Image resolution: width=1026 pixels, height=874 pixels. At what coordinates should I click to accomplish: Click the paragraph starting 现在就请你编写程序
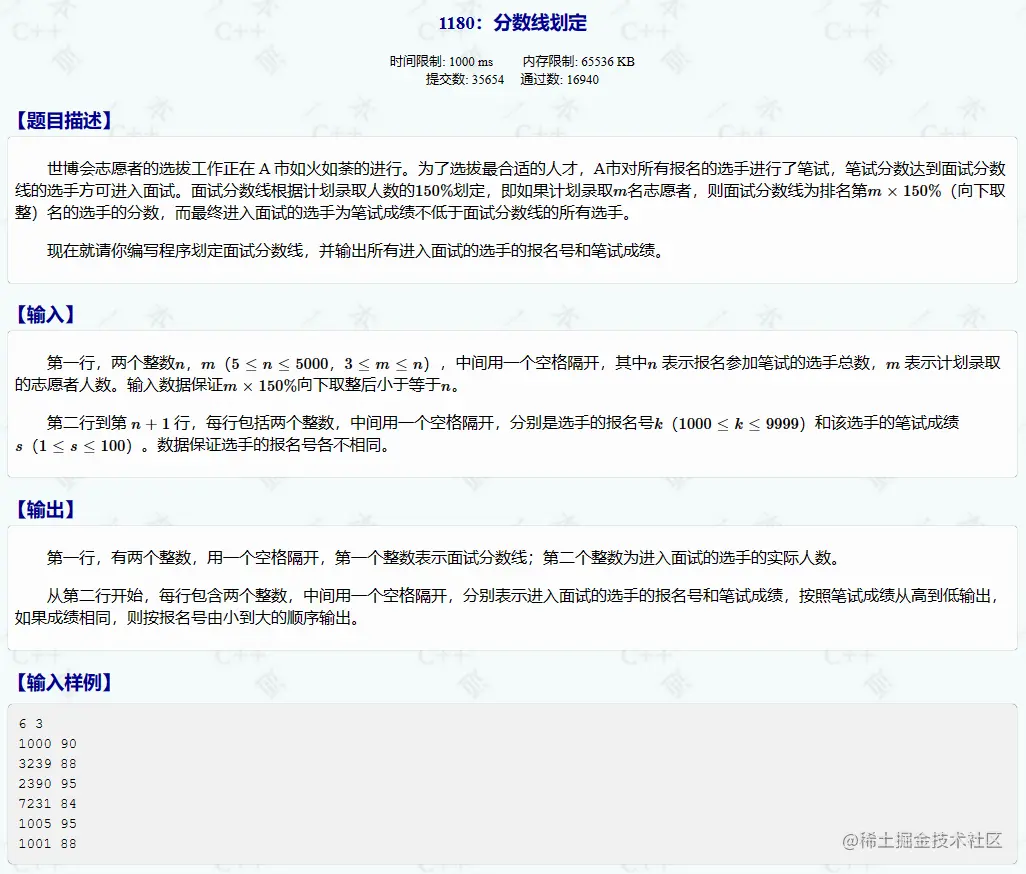pos(357,251)
